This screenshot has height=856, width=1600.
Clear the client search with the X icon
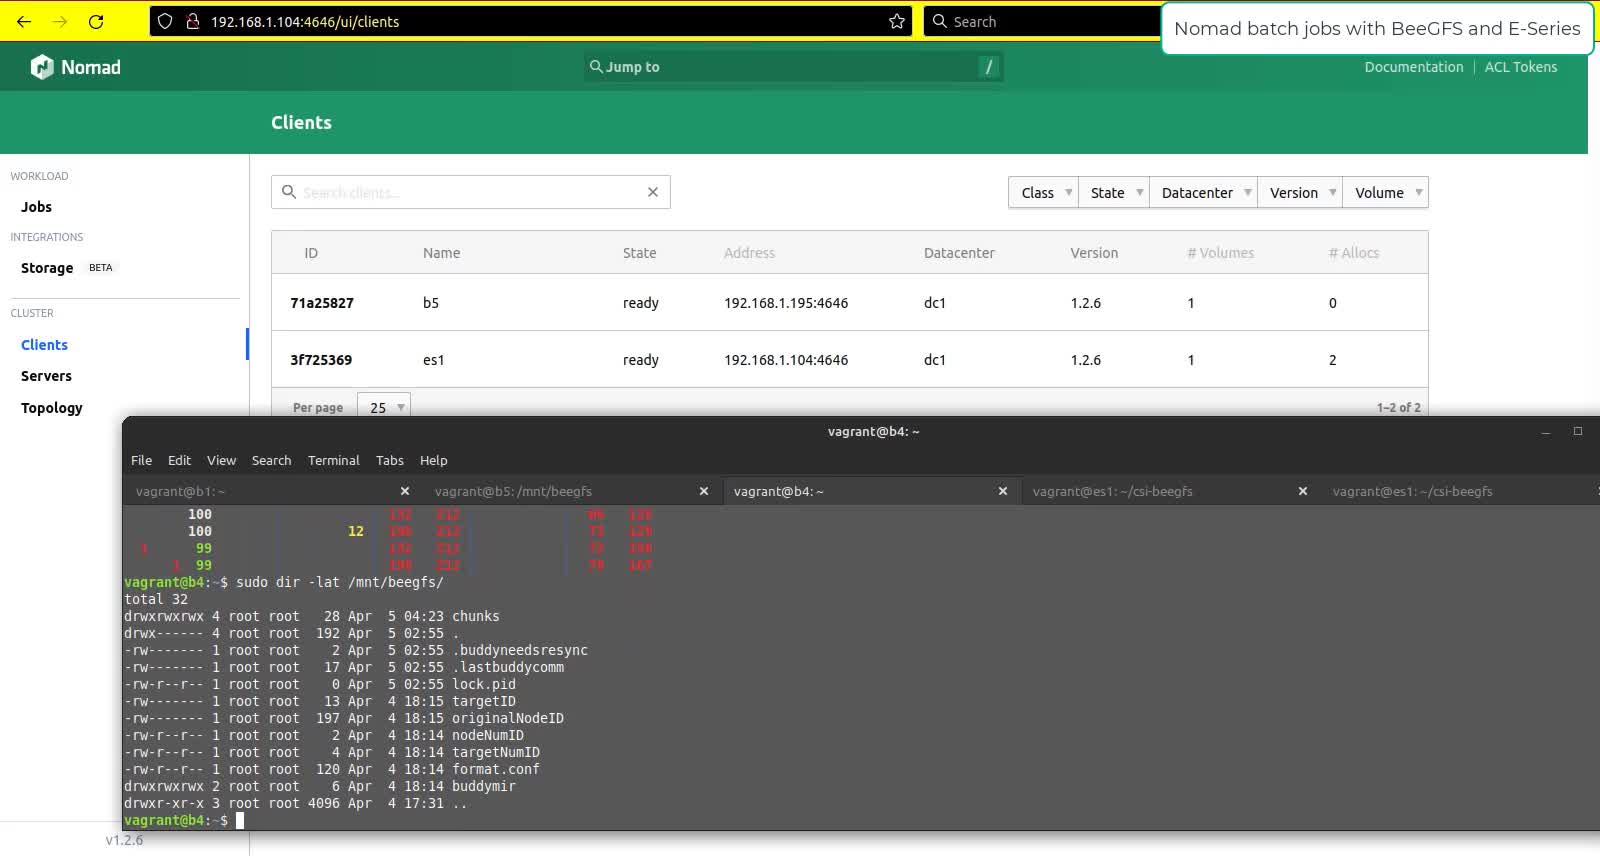point(653,192)
